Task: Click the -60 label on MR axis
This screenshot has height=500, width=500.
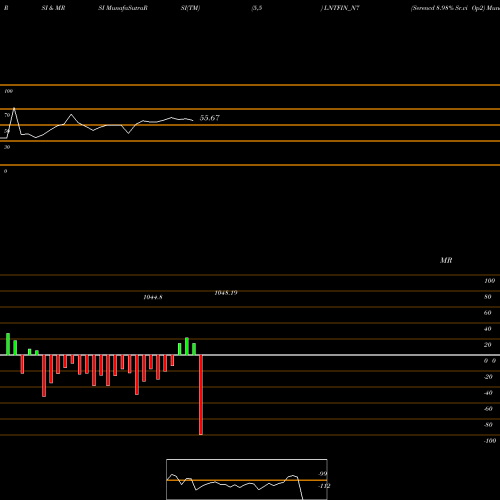Action: pos(488,409)
